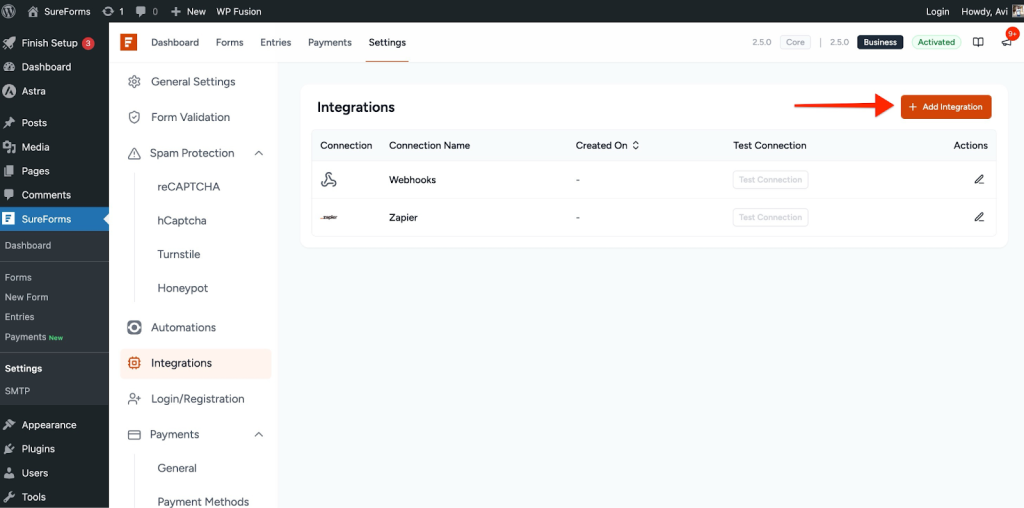Click the Webhooks connection icon

click(328, 180)
